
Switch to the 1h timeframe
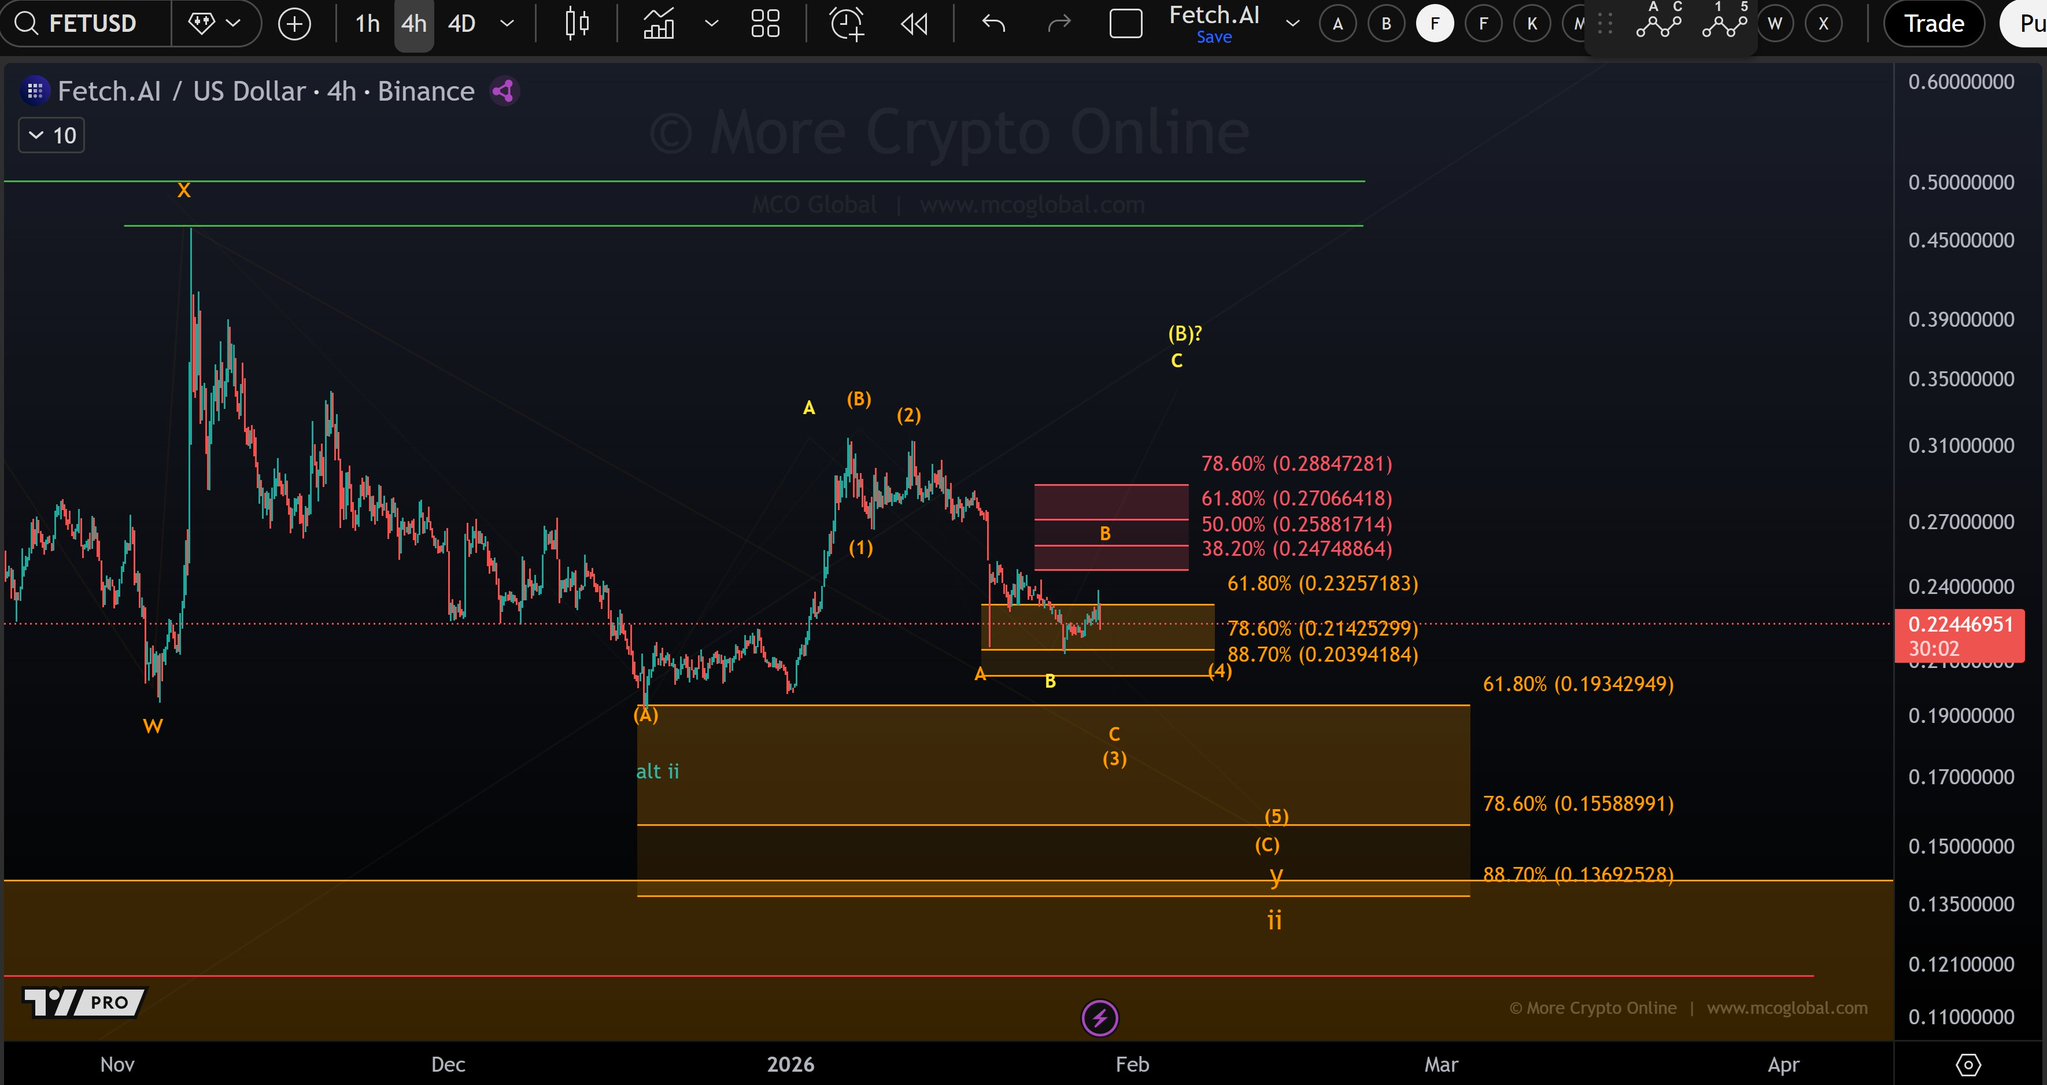[367, 23]
